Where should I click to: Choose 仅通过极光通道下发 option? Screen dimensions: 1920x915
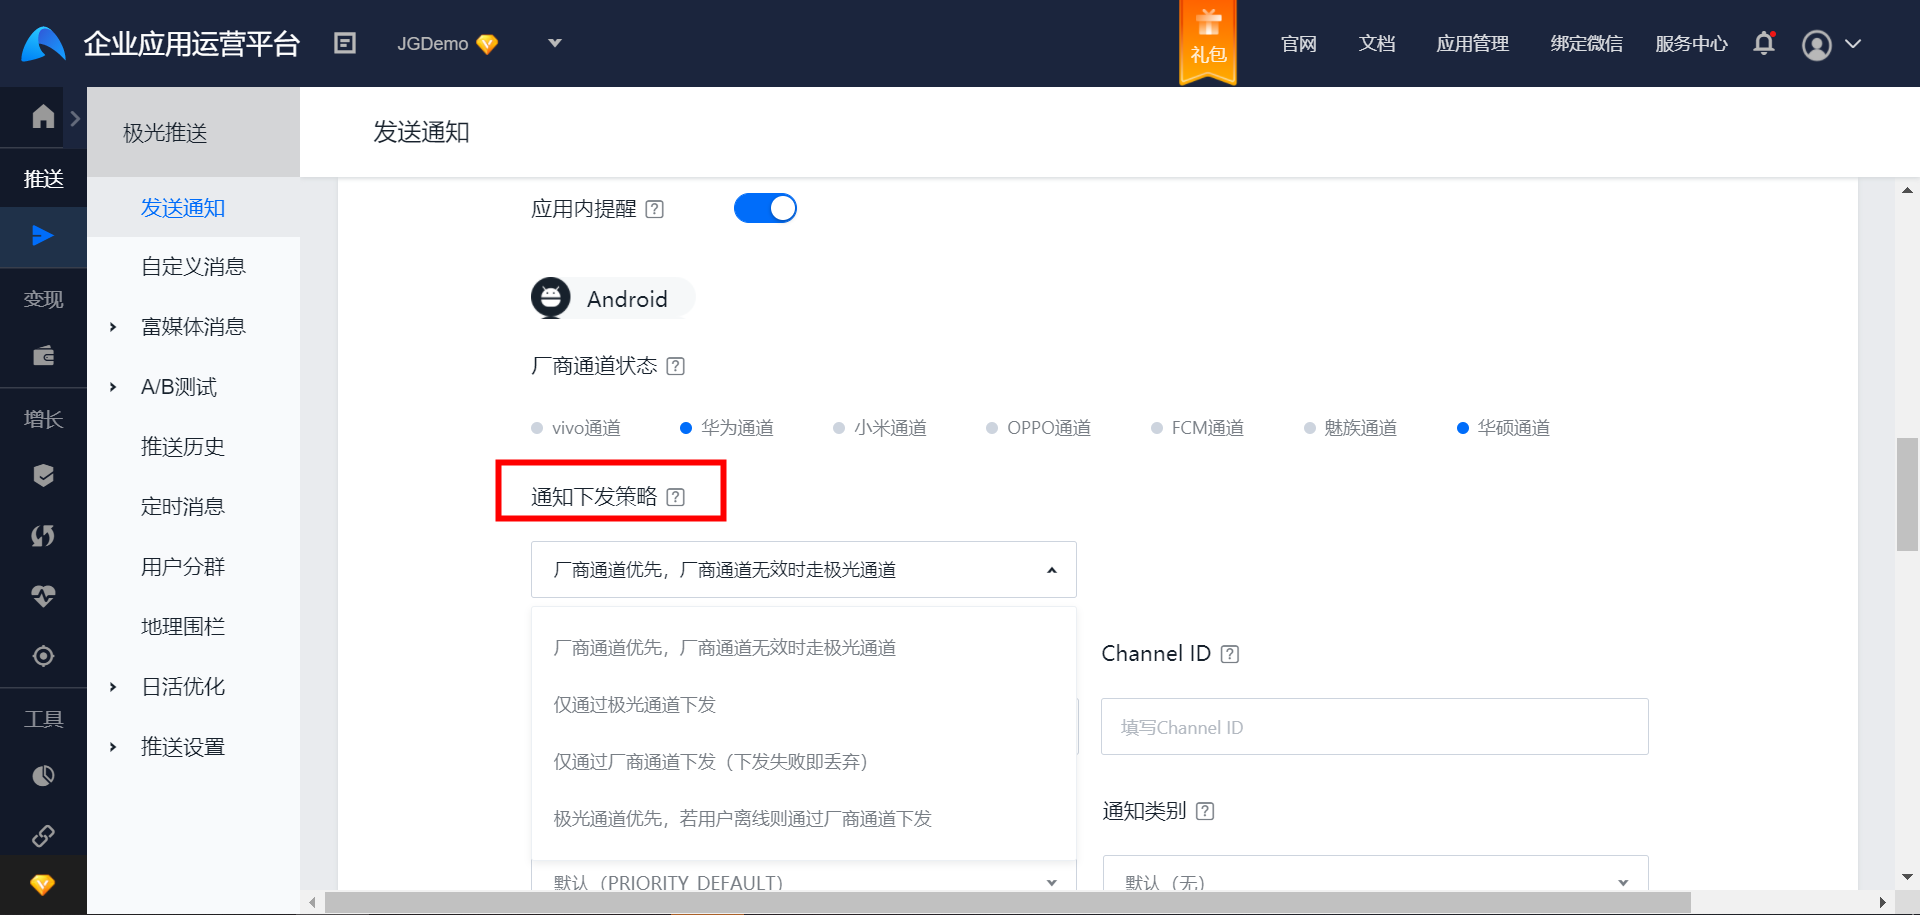click(804, 705)
